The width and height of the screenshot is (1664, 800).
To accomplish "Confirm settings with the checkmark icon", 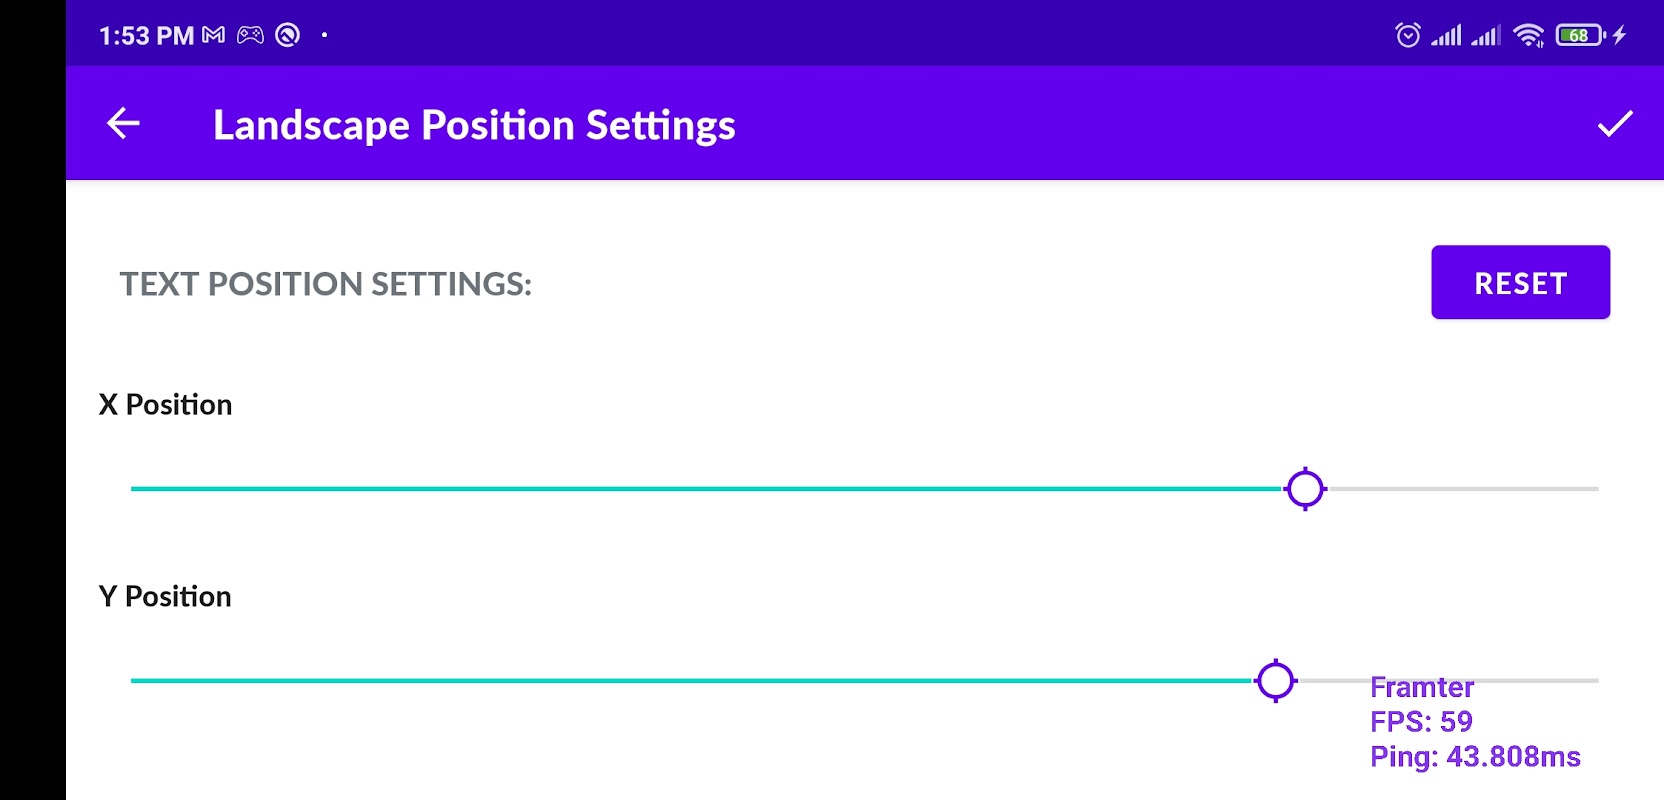I will coord(1614,124).
